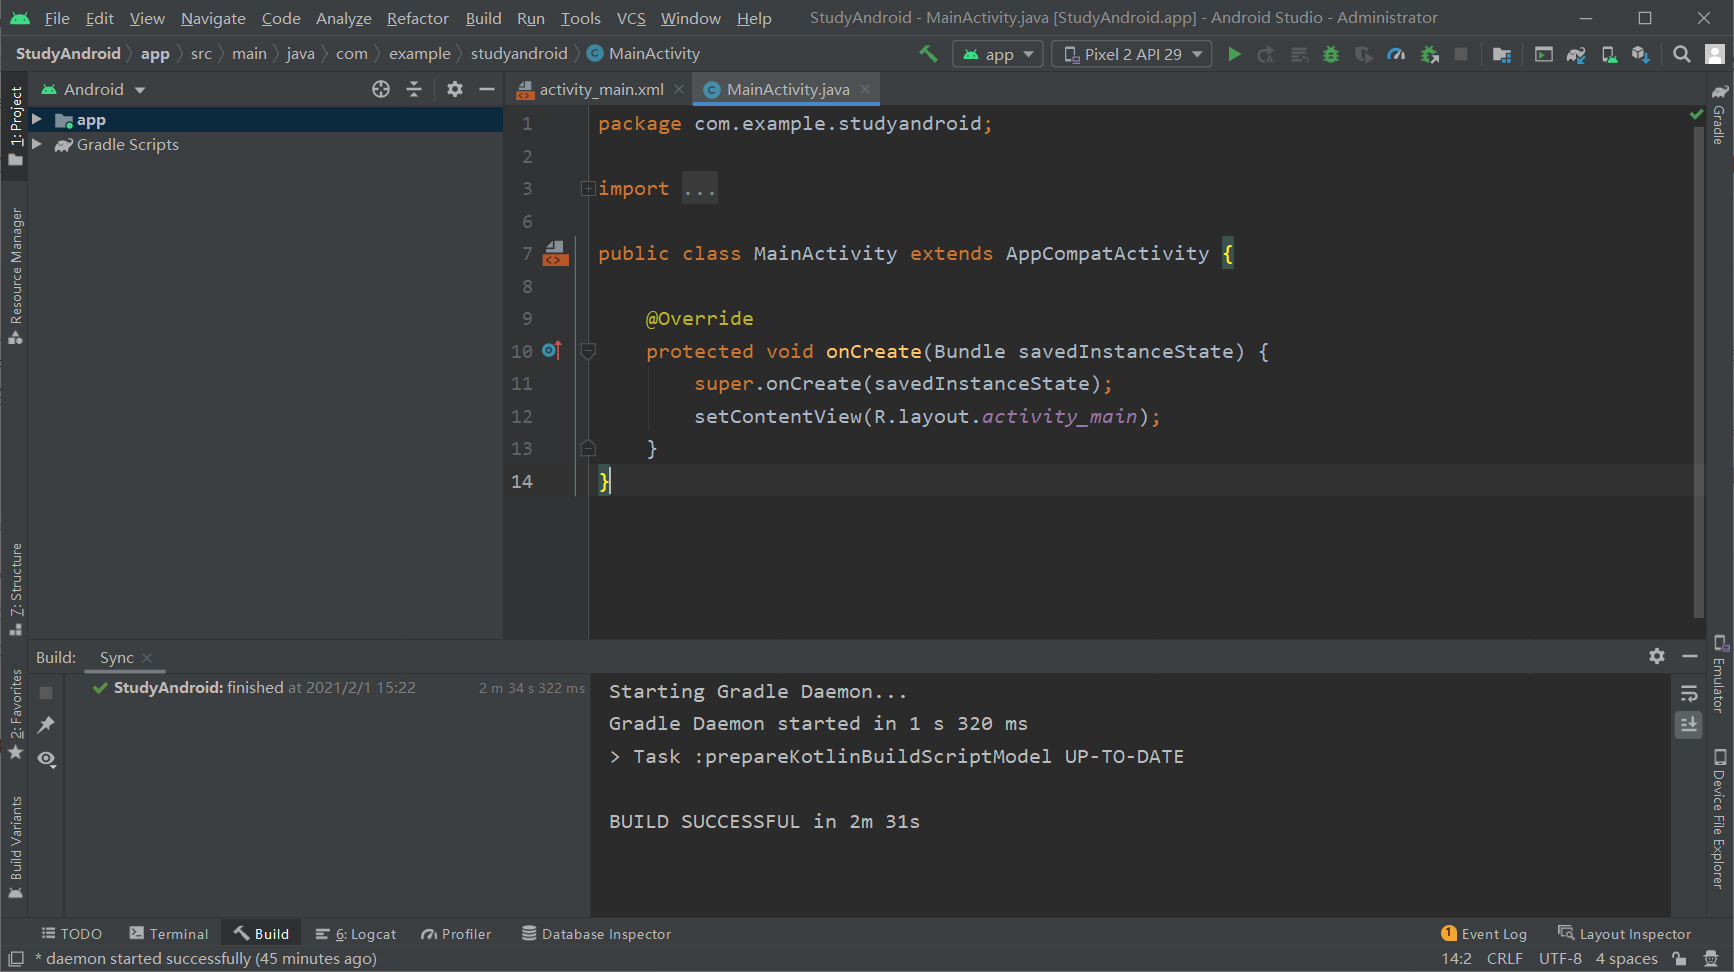The height and width of the screenshot is (972, 1734).
Task: Click the editor vertical scrollbar
Action: point(1698,370)
